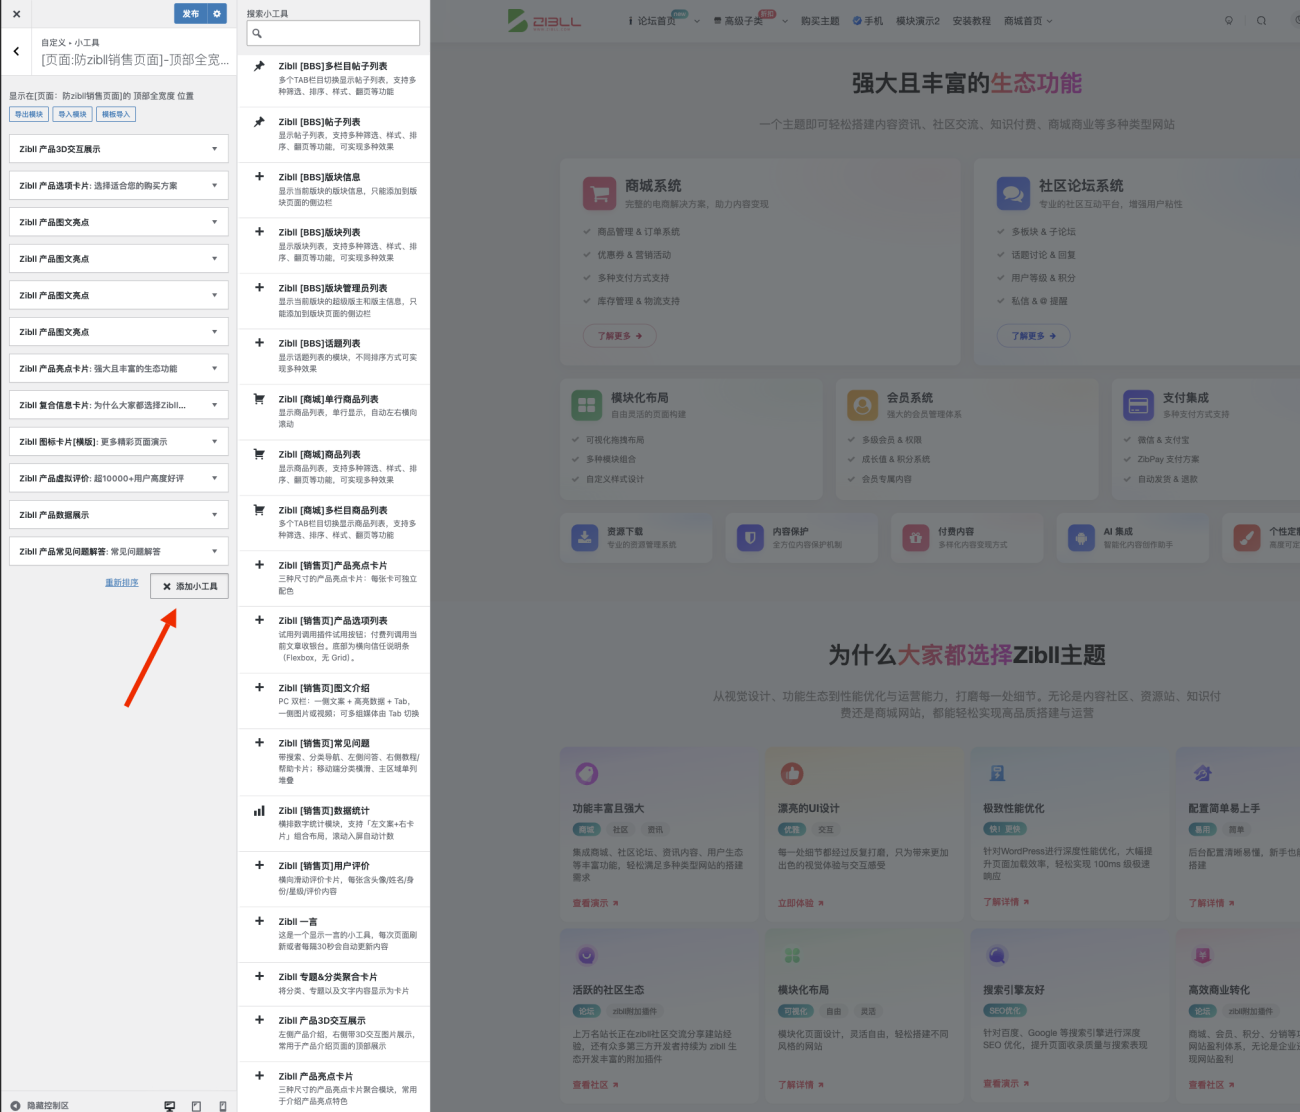Click the 发布 publish button
This screenshot has height=1112, width=1300.
click(x=190, y=14)
